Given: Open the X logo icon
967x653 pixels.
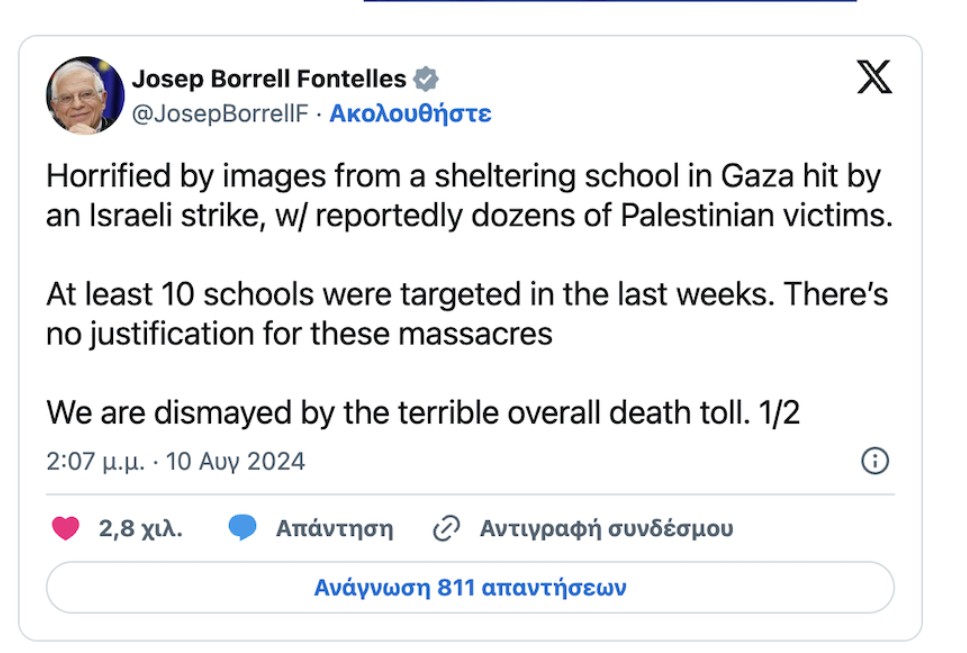Looking at the screenshot, I should click(x=874, y=77).
